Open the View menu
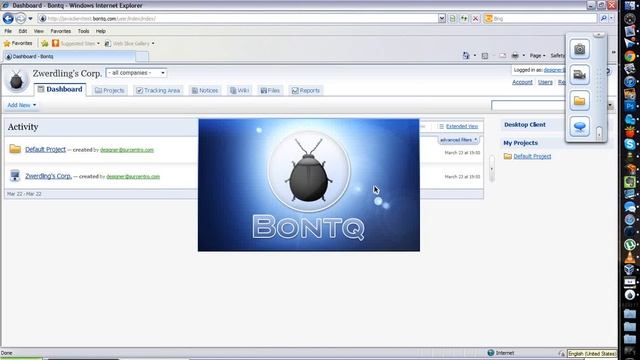The width and height of the screenshot is (640, 360). (x=38, y=31)
